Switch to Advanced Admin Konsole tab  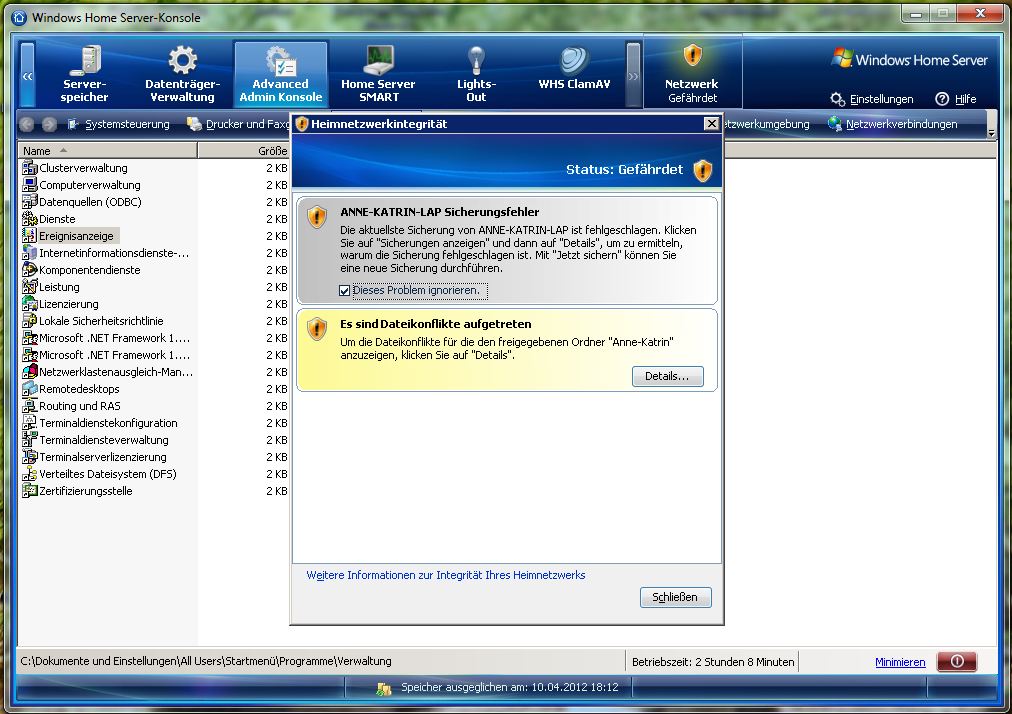click(x=281, y=74)
